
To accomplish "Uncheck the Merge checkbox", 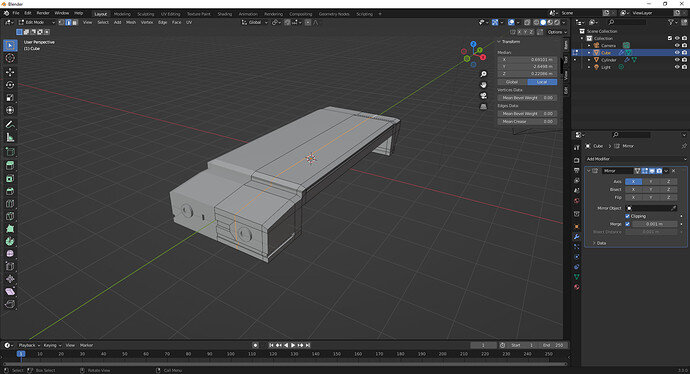I will click(x=628, y=224).
